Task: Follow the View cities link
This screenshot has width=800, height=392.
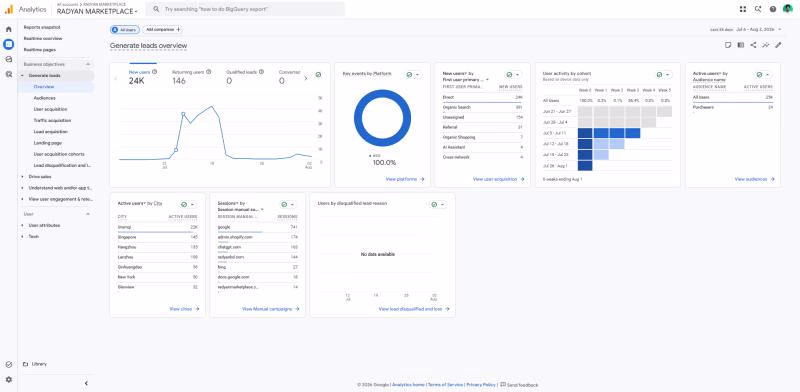Action: (x=184, y=309)
